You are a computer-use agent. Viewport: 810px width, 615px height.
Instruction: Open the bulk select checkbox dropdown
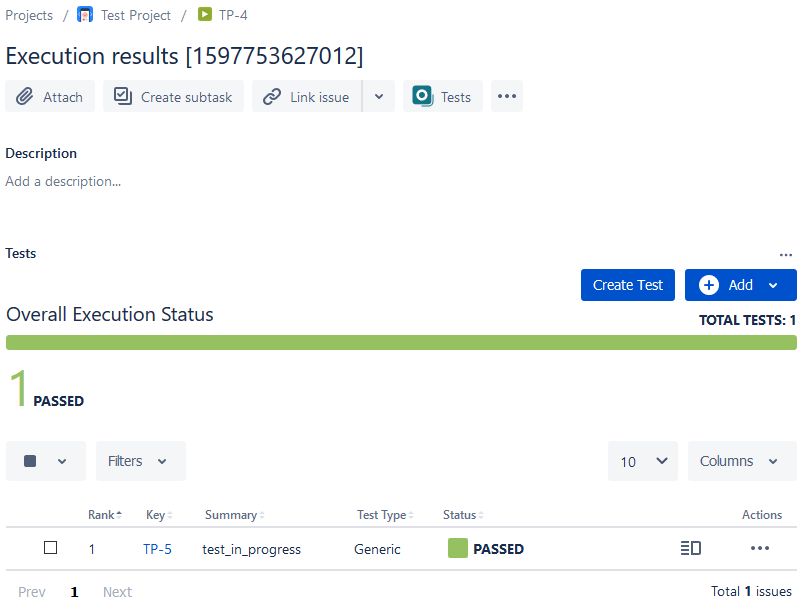tap(46, 461)
